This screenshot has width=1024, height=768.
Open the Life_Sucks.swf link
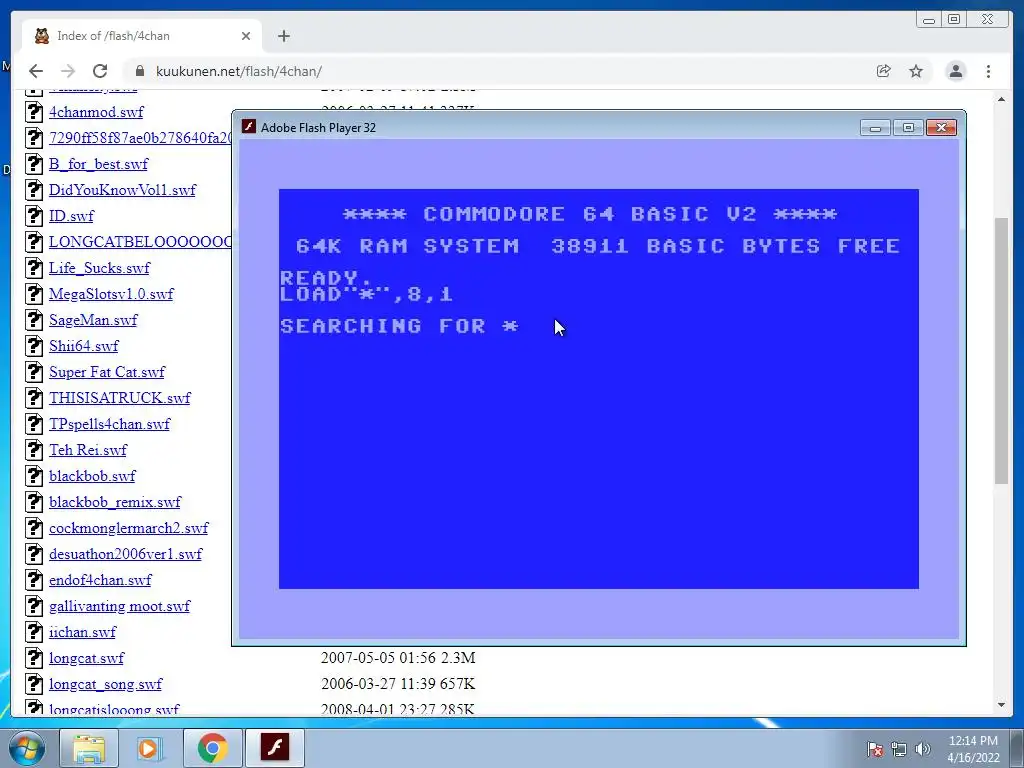click(99, 268)
